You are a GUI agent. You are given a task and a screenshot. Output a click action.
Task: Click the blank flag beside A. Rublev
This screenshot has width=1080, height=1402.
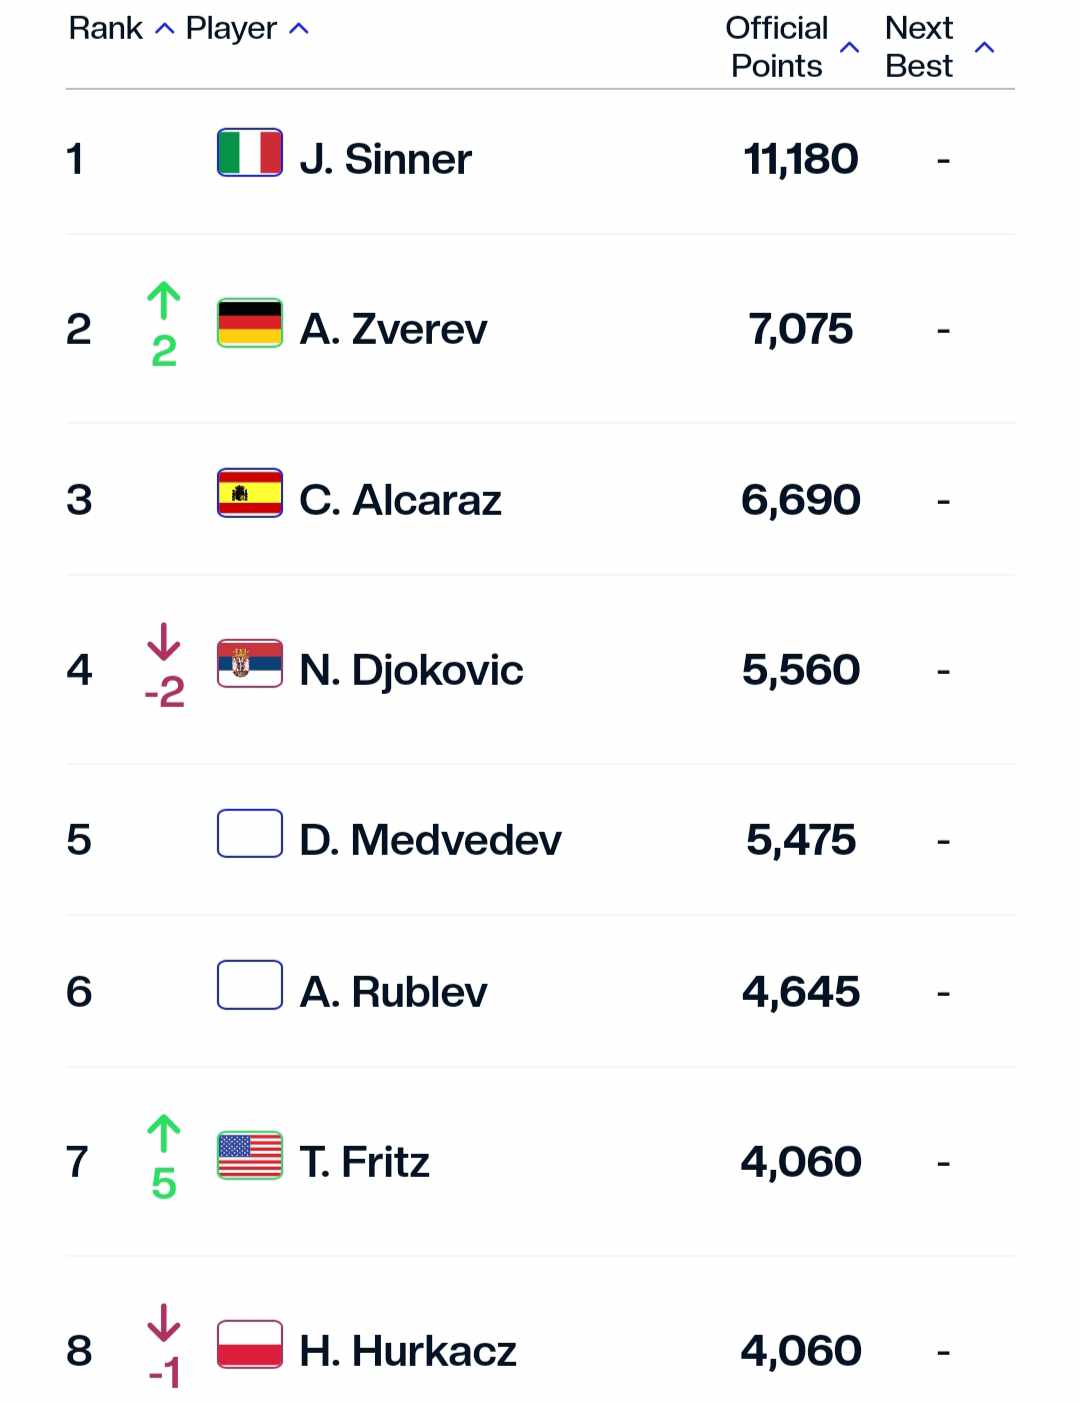[x=250, y=985]
